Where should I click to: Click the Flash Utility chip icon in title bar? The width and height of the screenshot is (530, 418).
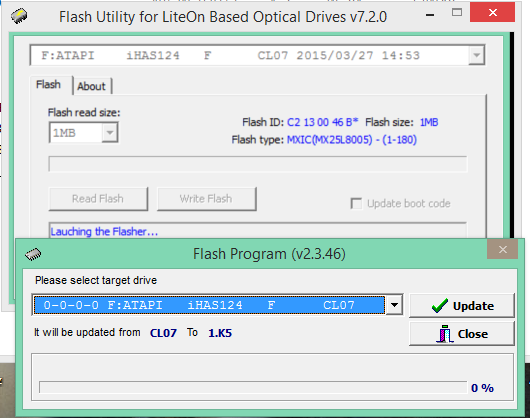pos(19,16)
